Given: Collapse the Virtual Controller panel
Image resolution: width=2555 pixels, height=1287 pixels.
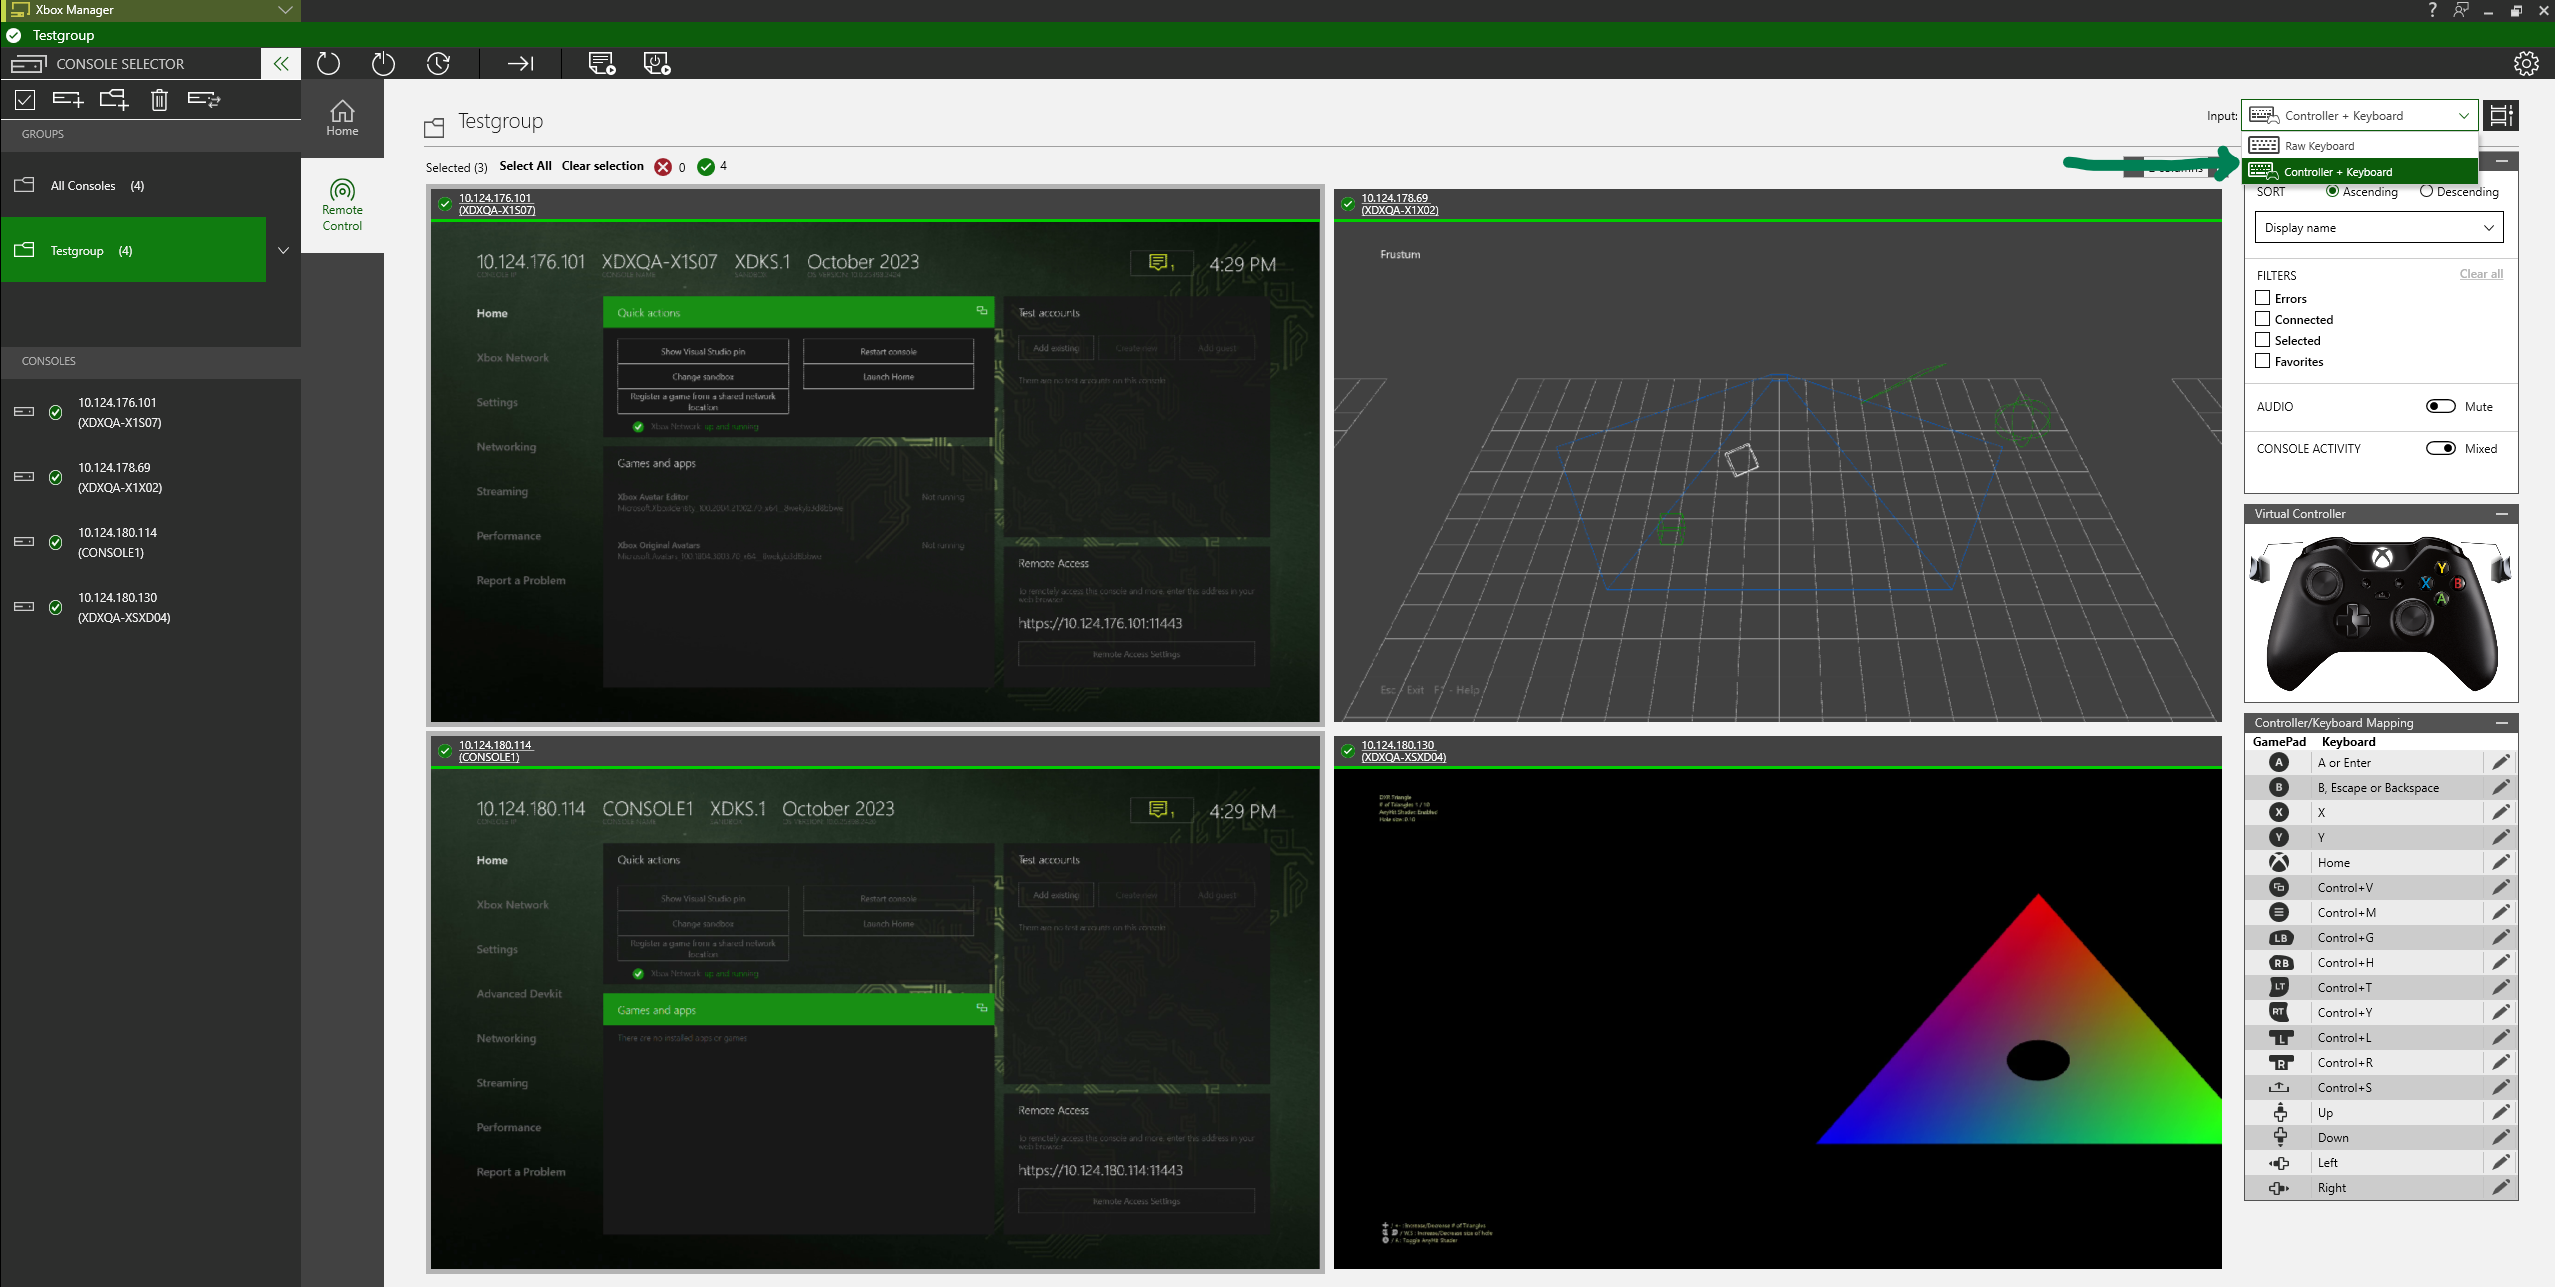Looking at the screenshot, I should (x=2502, y=514).
